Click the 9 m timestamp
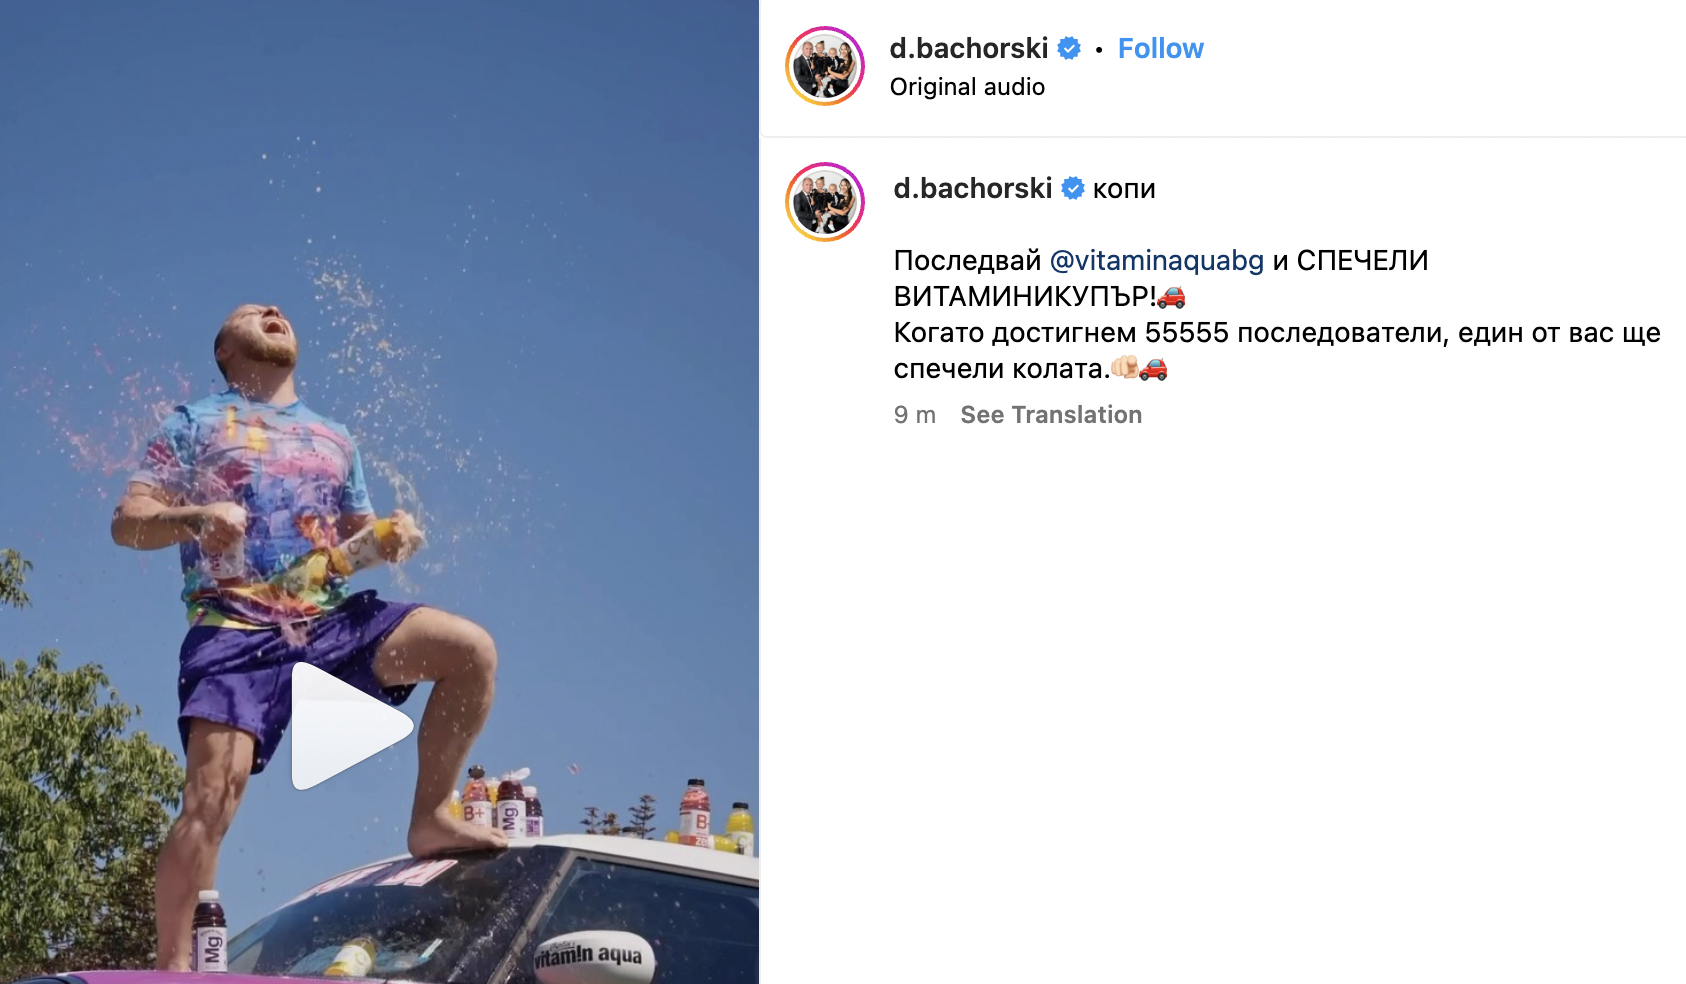 [915, 415]
